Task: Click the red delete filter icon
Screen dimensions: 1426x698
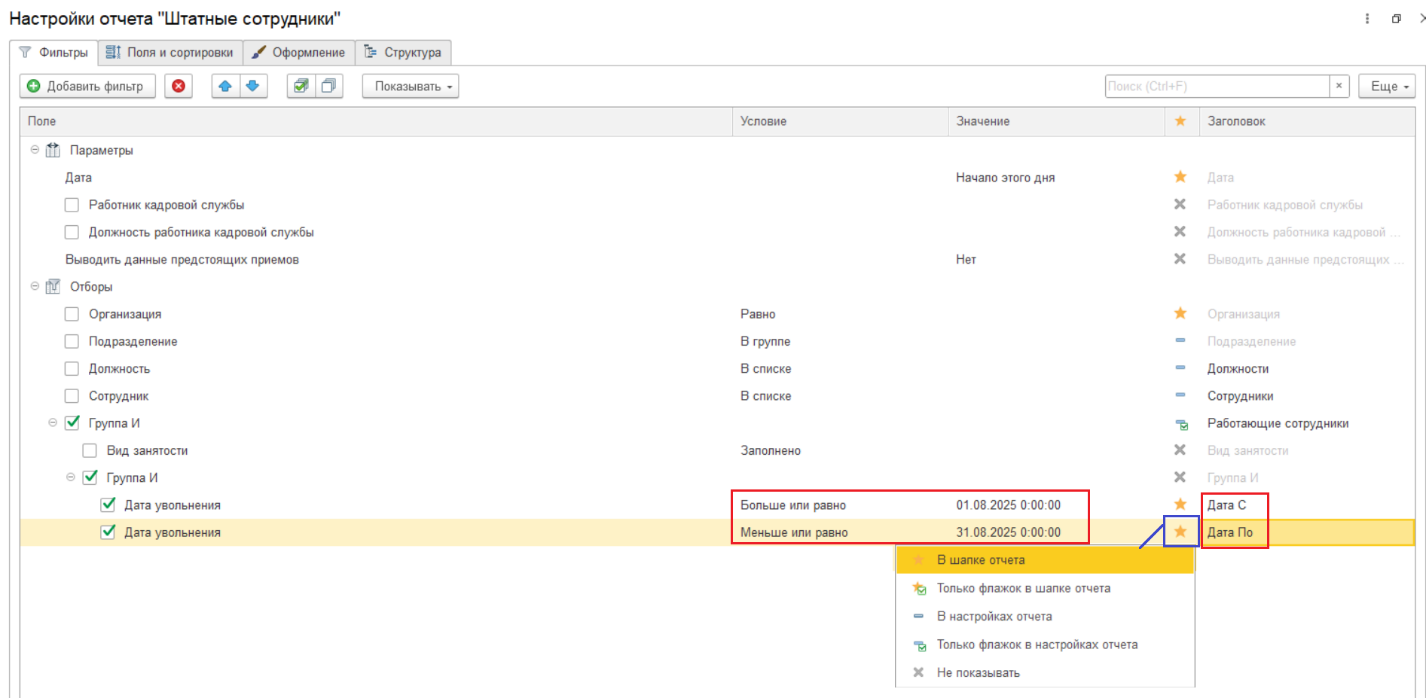Action: 179,86
